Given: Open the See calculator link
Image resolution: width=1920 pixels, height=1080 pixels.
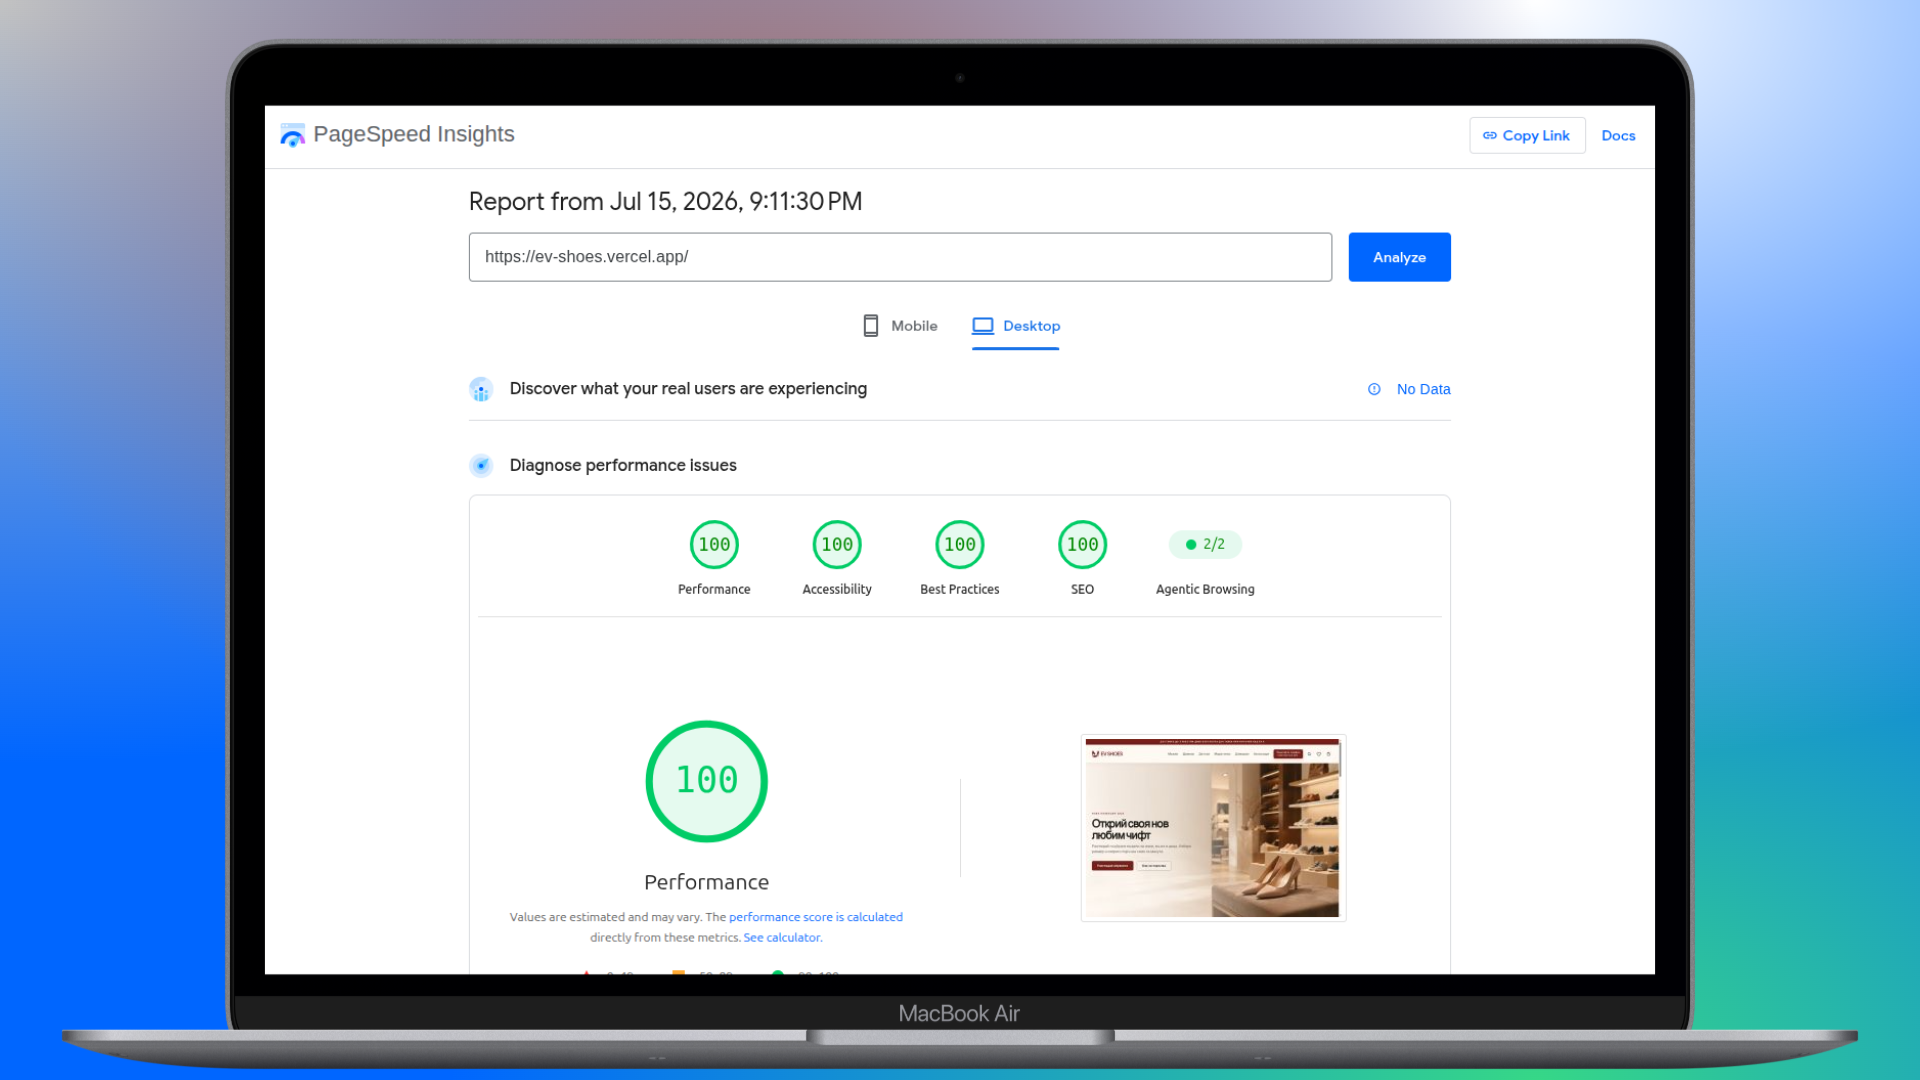Looking at the screenshot, I should 783,938.
